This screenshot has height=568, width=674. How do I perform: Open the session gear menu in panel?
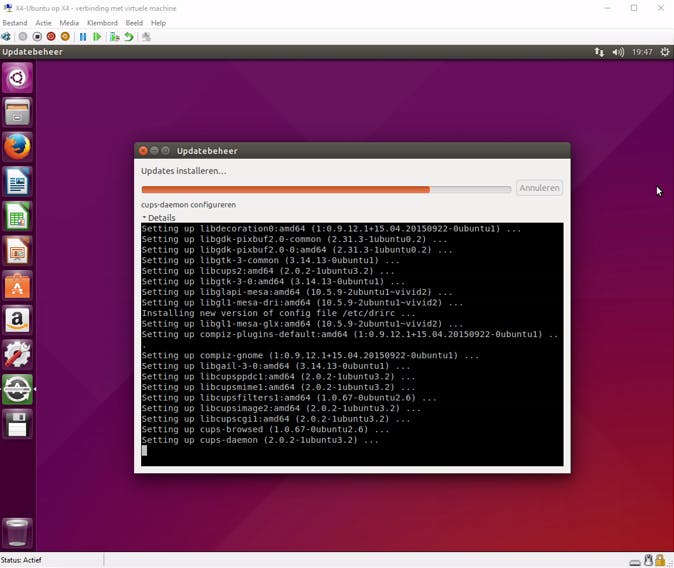pos(665,52)
